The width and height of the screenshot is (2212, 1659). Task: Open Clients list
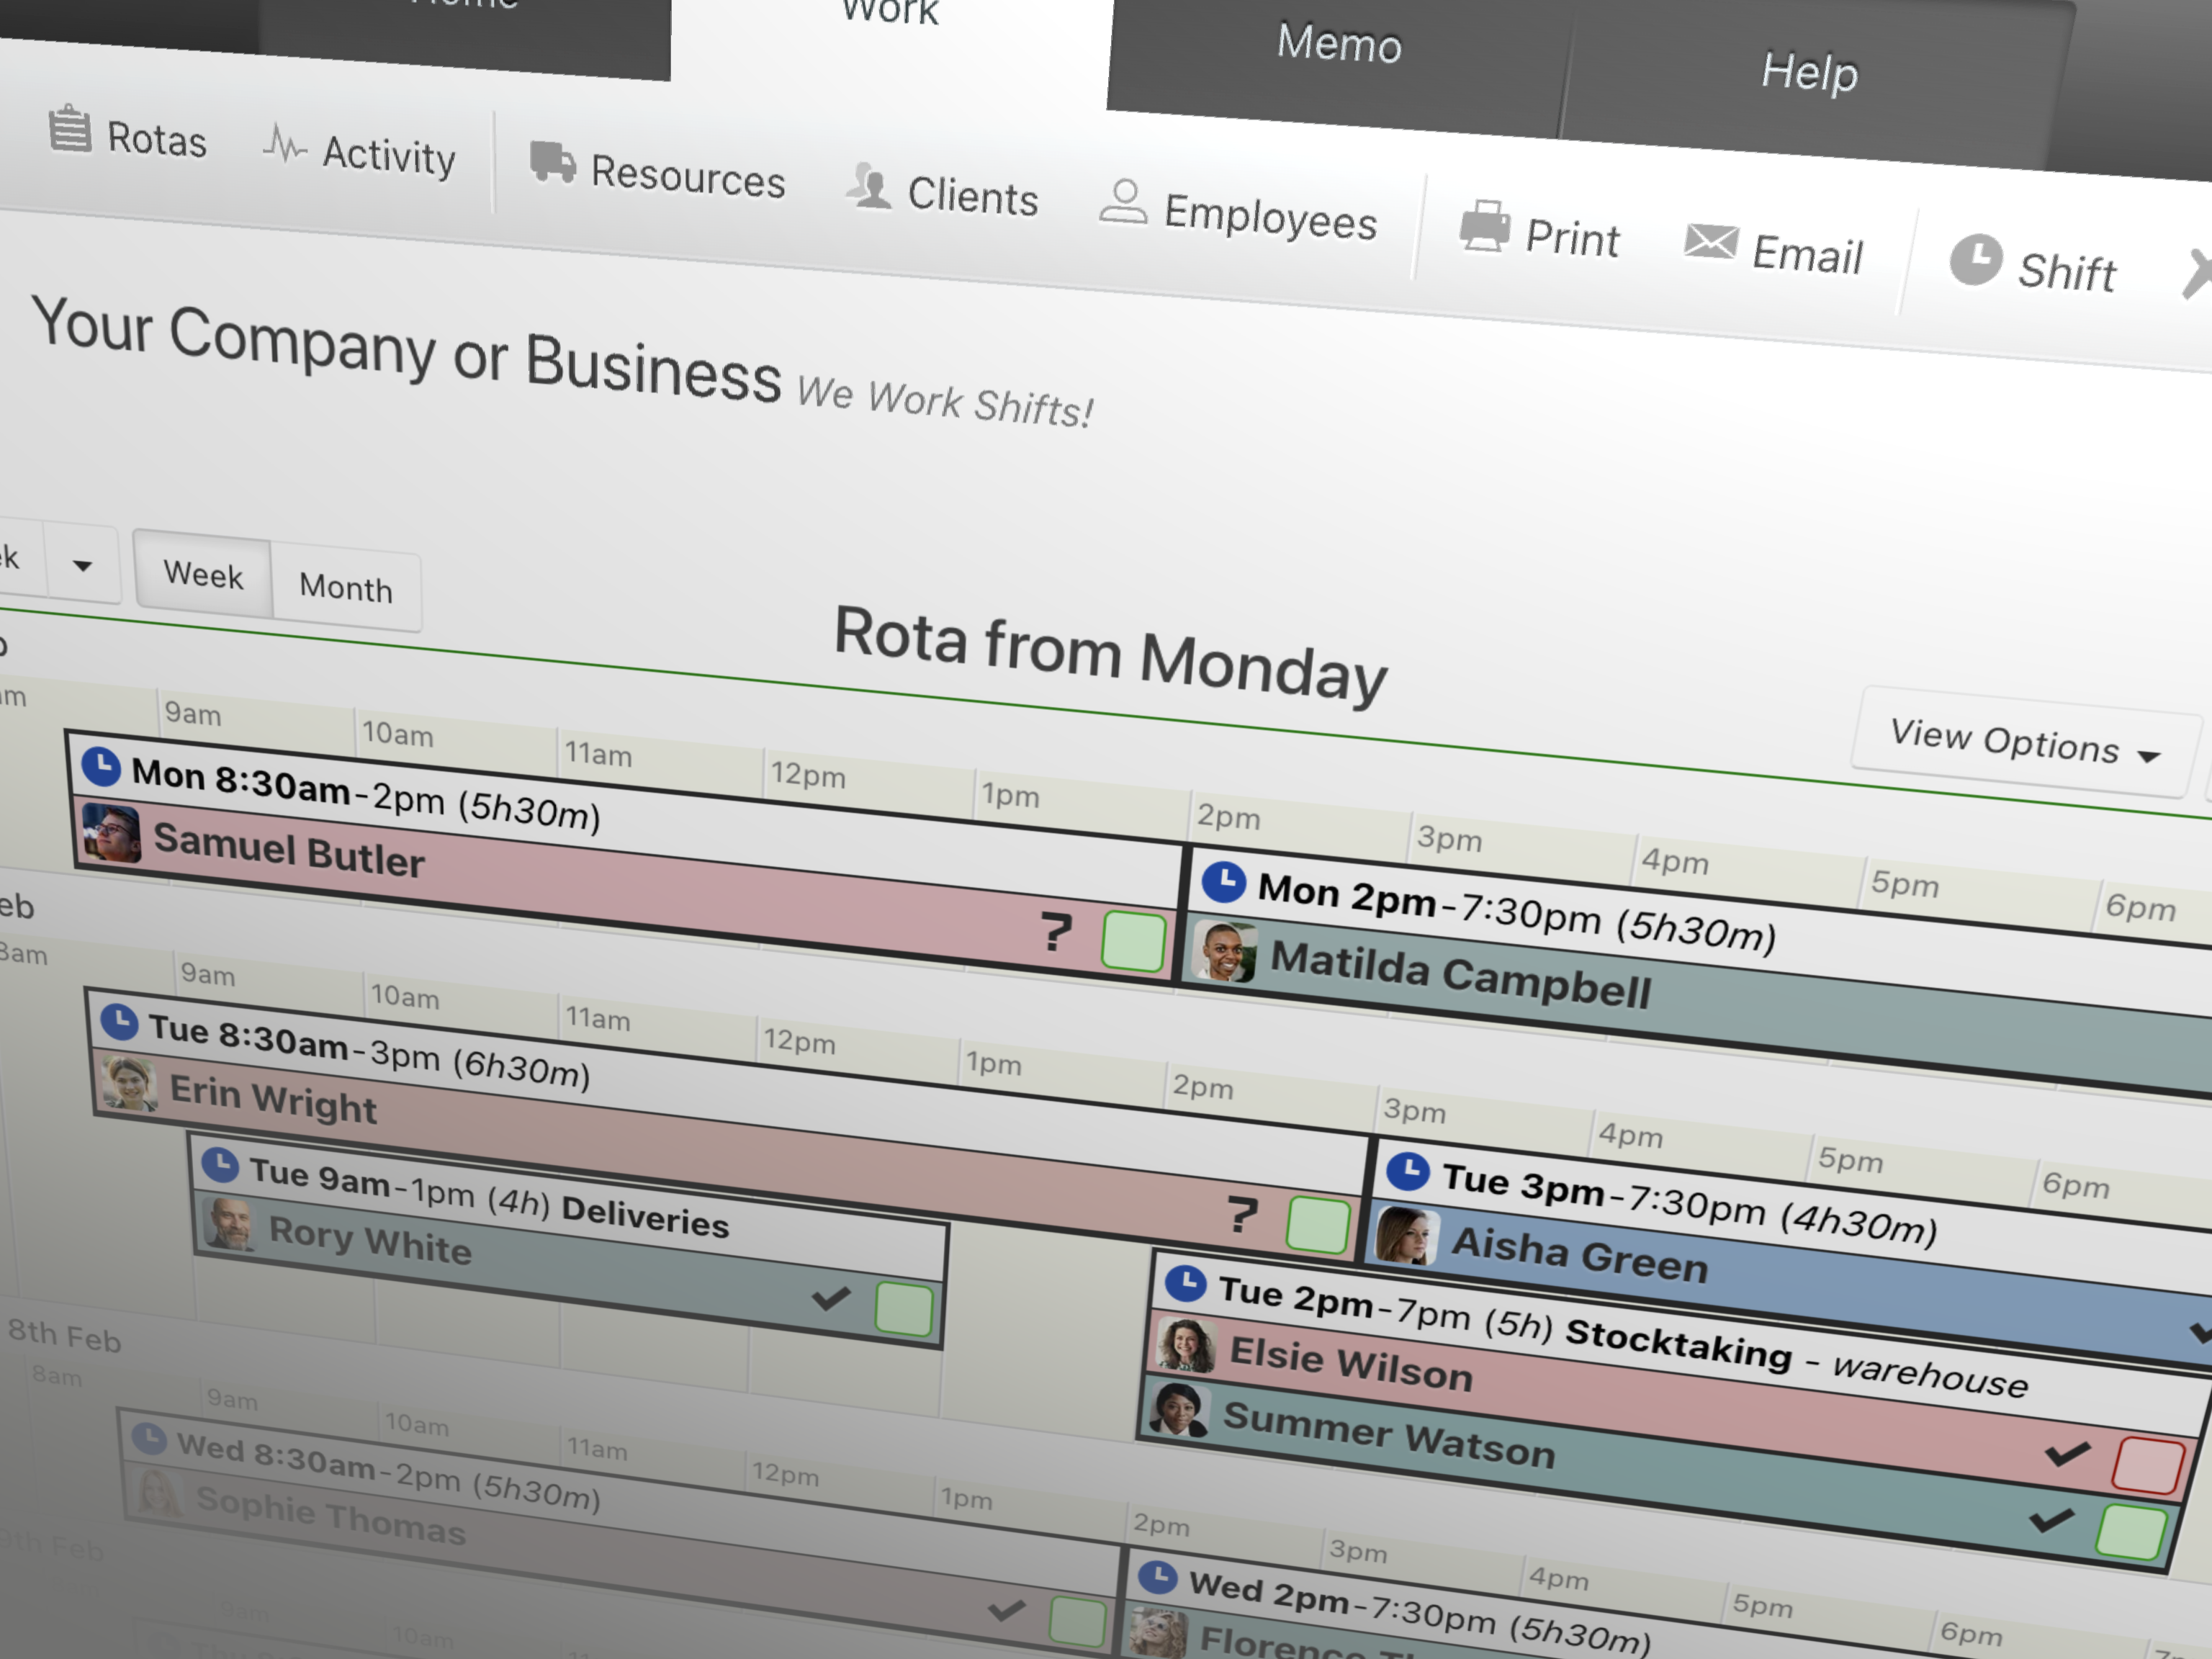click(x=943, y=192)
